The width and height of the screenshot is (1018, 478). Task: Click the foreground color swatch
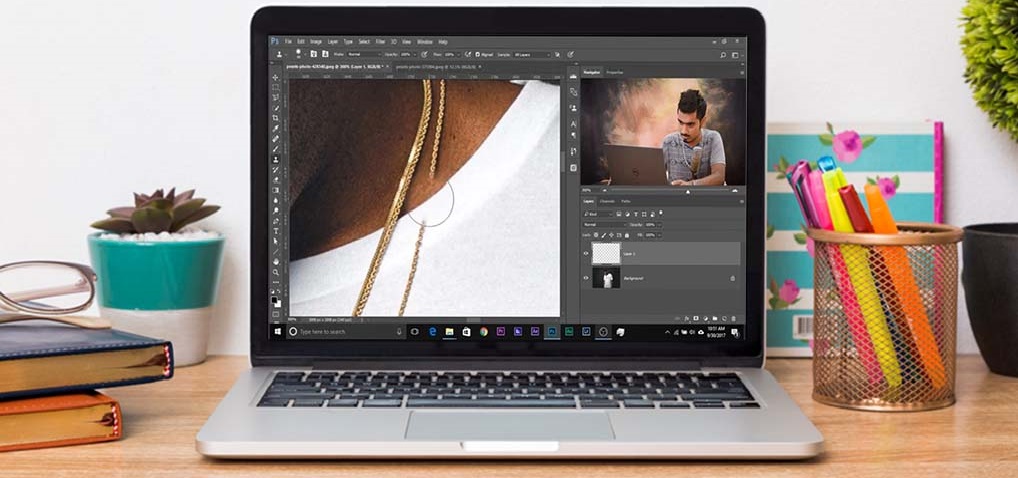275,298
